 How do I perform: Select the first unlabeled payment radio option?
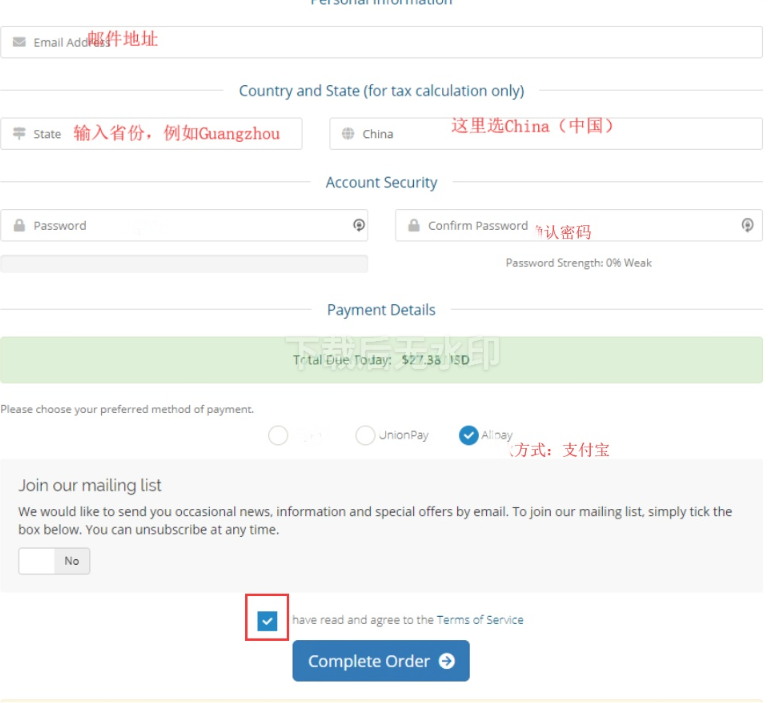click(278, 435)
